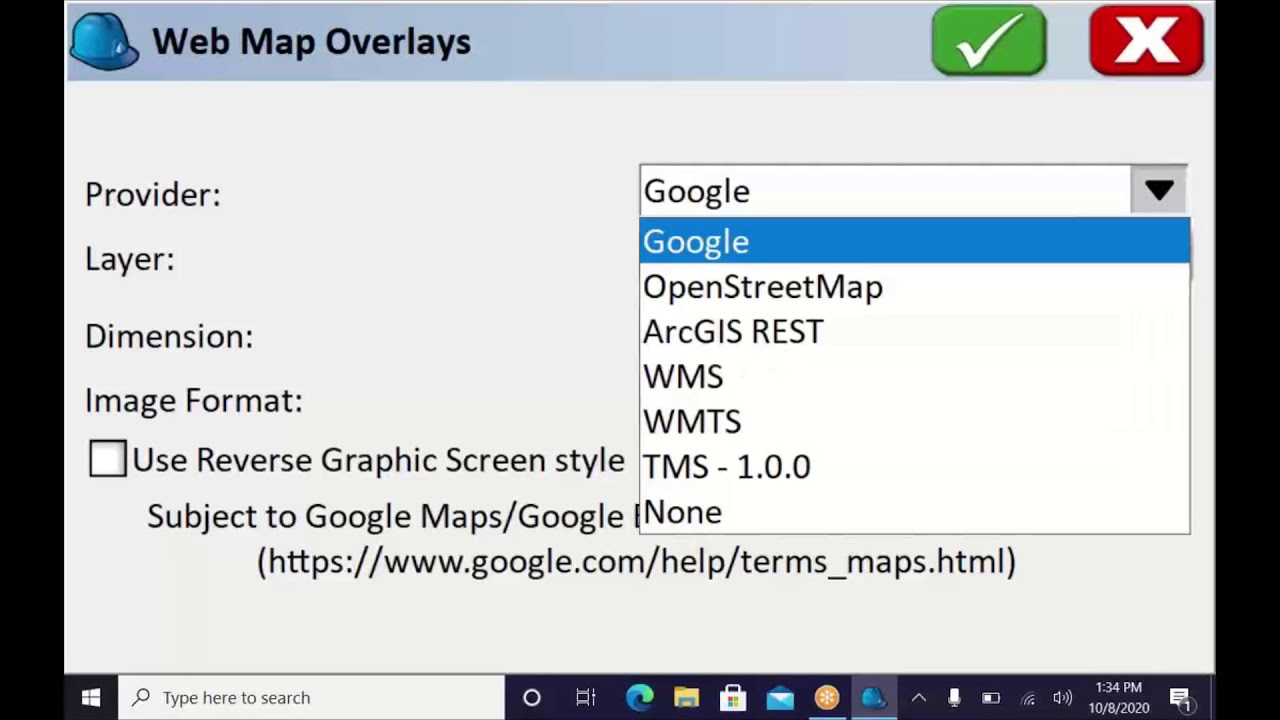Image resolution: width=1280 pixels, height=720 pixels.
Task: Select Google in the provider list
Action: 915,241
